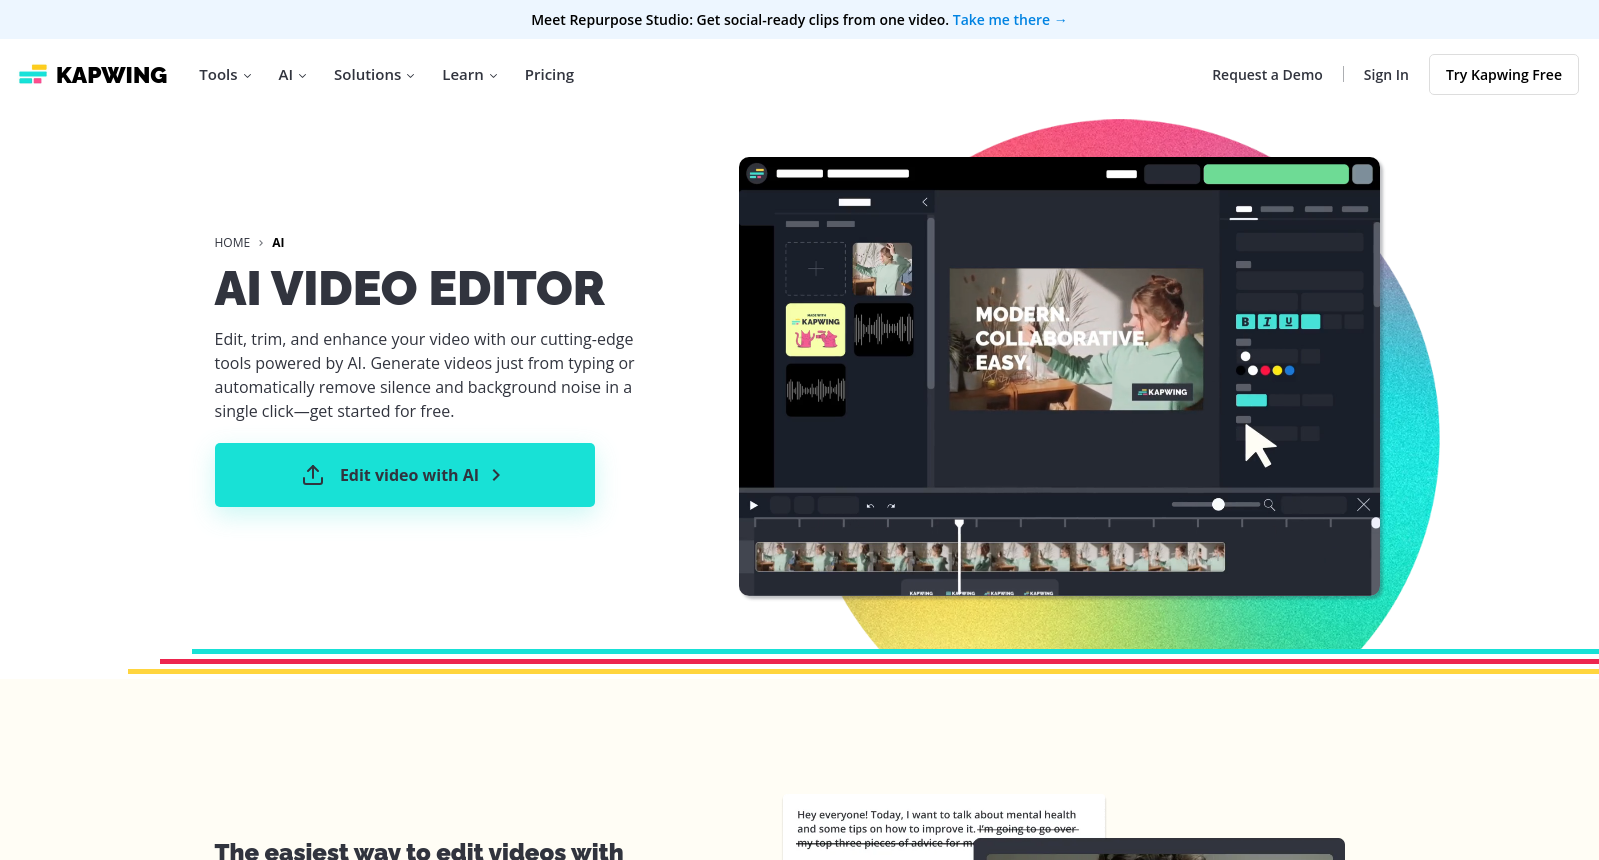Viewport: 1599px width, 860px height.
Task: Open the "Take me there" banner link
Action: coord(1010,20)
